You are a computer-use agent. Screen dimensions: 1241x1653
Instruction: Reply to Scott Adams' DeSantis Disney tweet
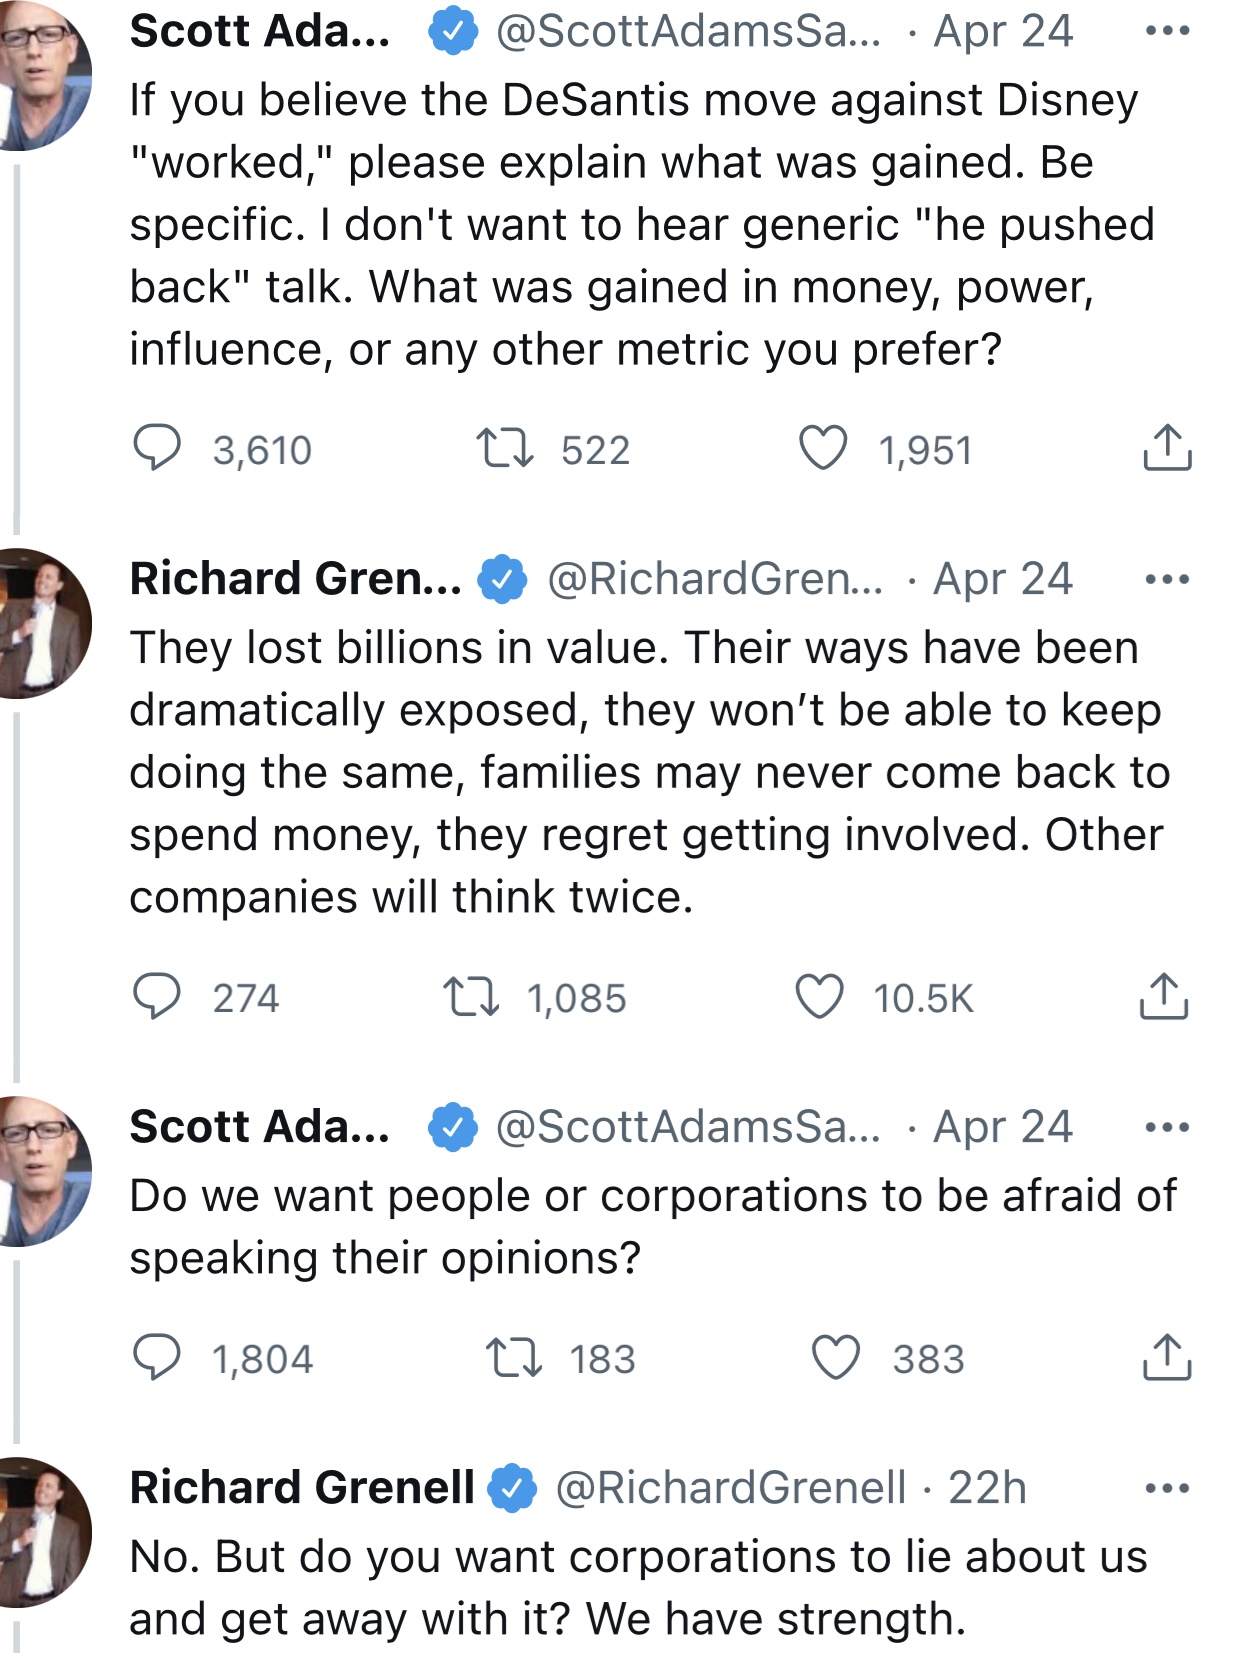(157, 448)
